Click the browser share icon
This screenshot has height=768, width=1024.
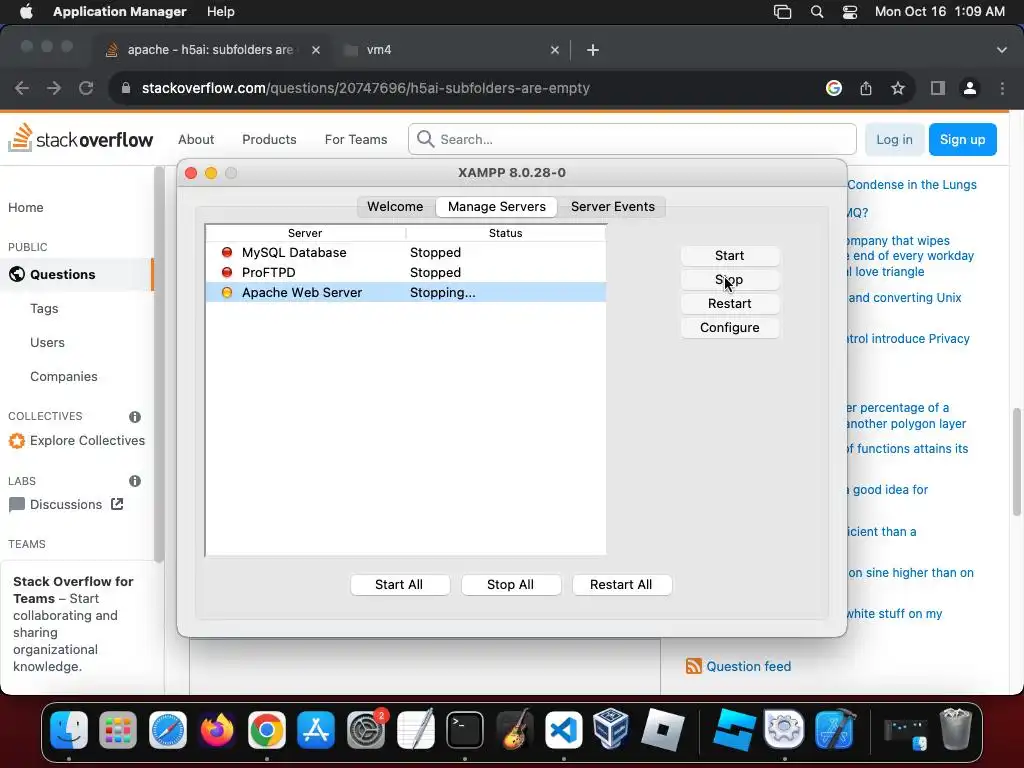(866, 88)
